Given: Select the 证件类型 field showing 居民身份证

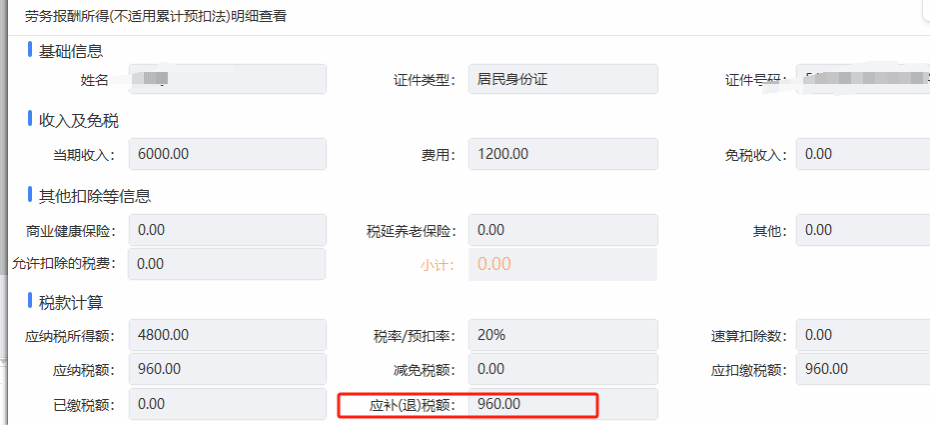Looking at the screenshot, I should [x=562, y=79].
